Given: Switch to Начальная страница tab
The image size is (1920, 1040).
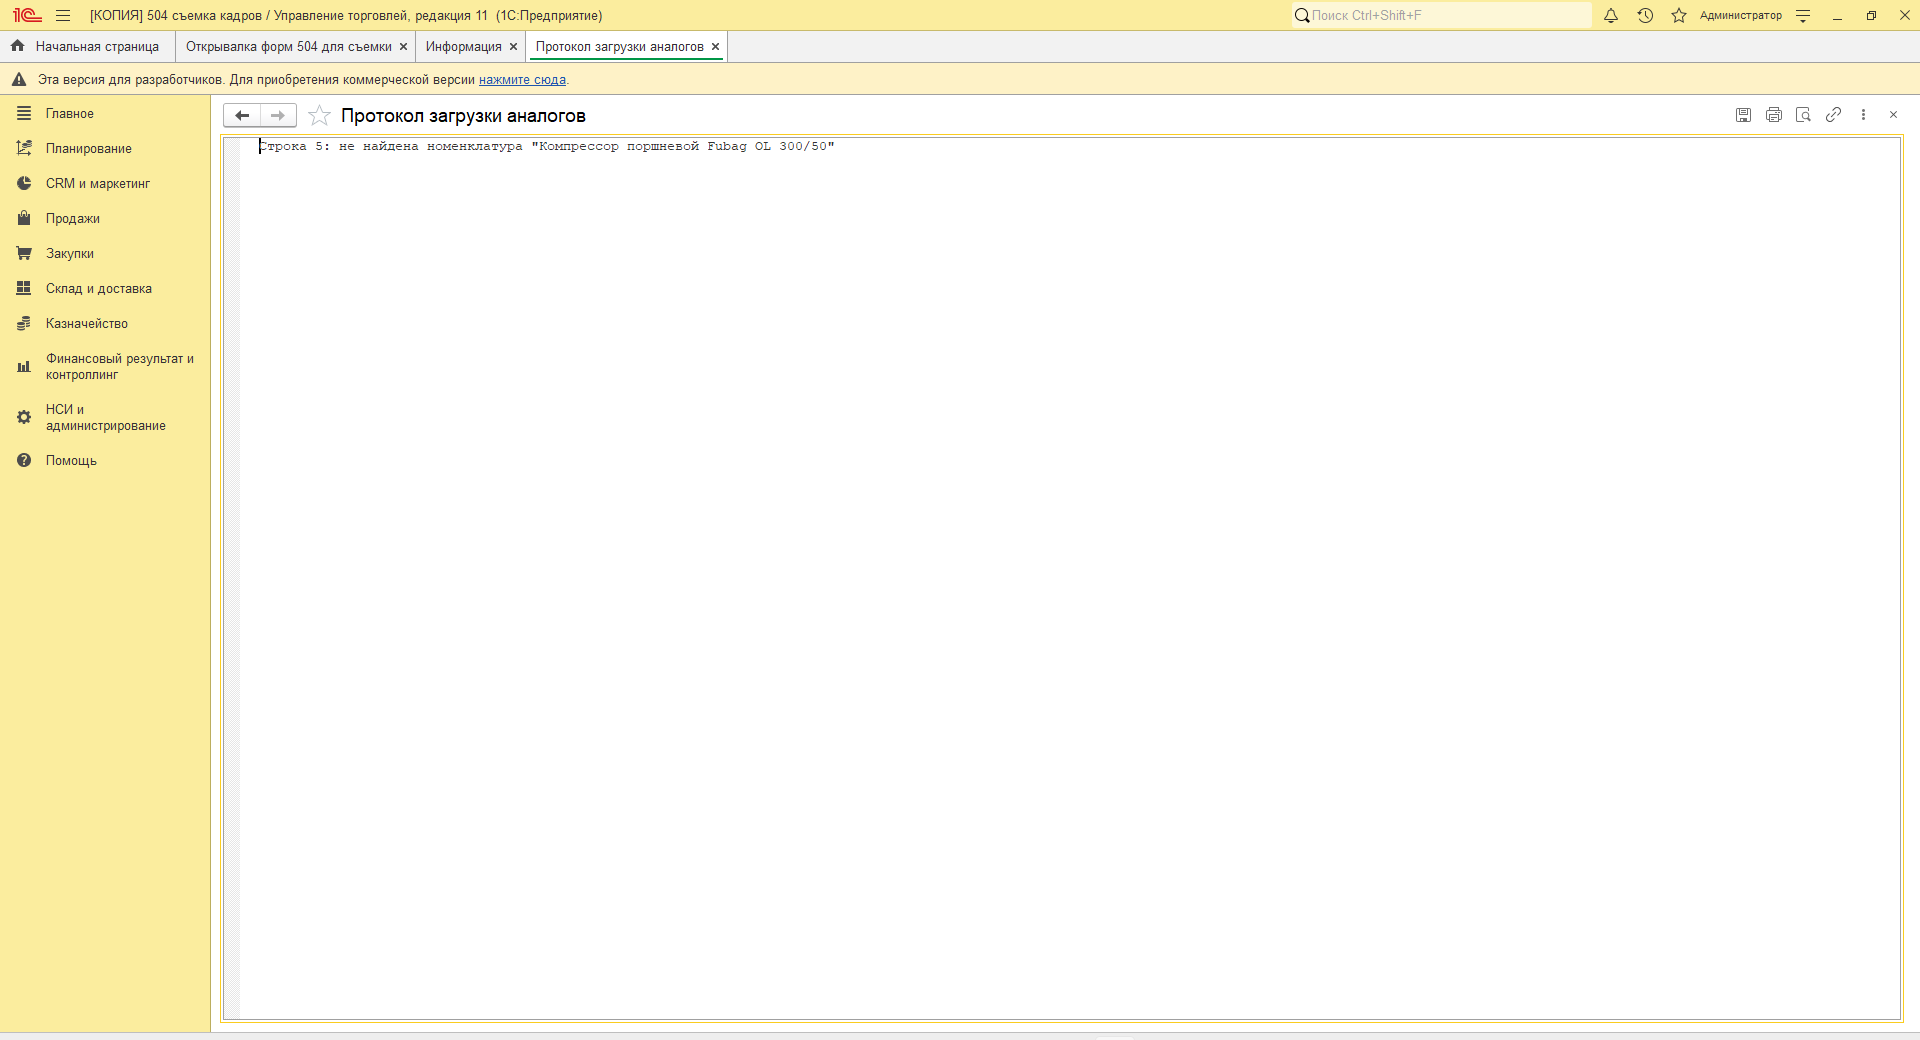Looking at the screenshot, I should 86,47.
